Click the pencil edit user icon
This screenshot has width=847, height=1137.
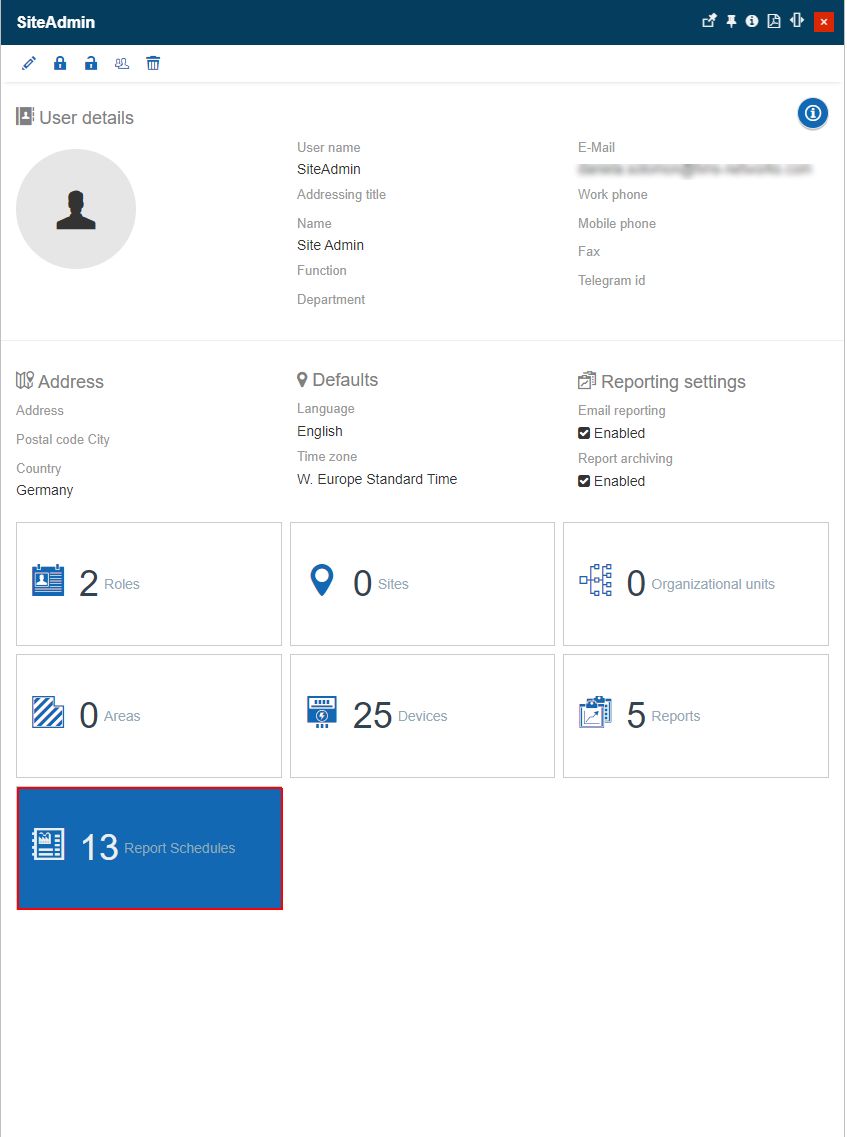click(x=29, y=64)
